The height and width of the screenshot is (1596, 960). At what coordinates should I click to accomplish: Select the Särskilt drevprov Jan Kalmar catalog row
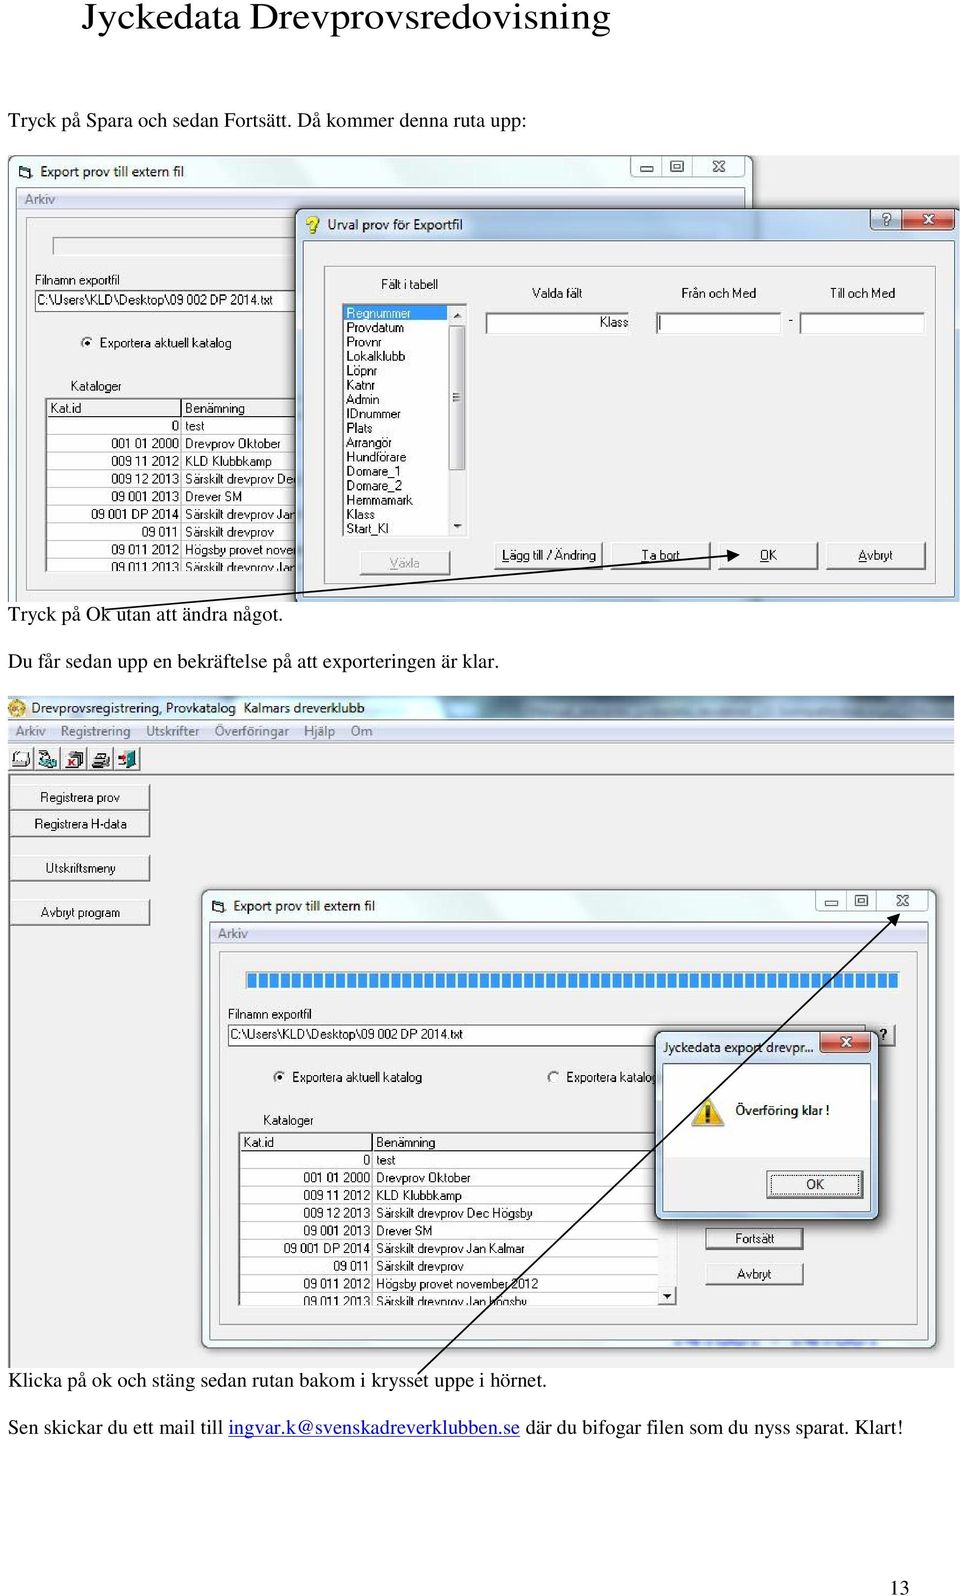click(448, 1248)
